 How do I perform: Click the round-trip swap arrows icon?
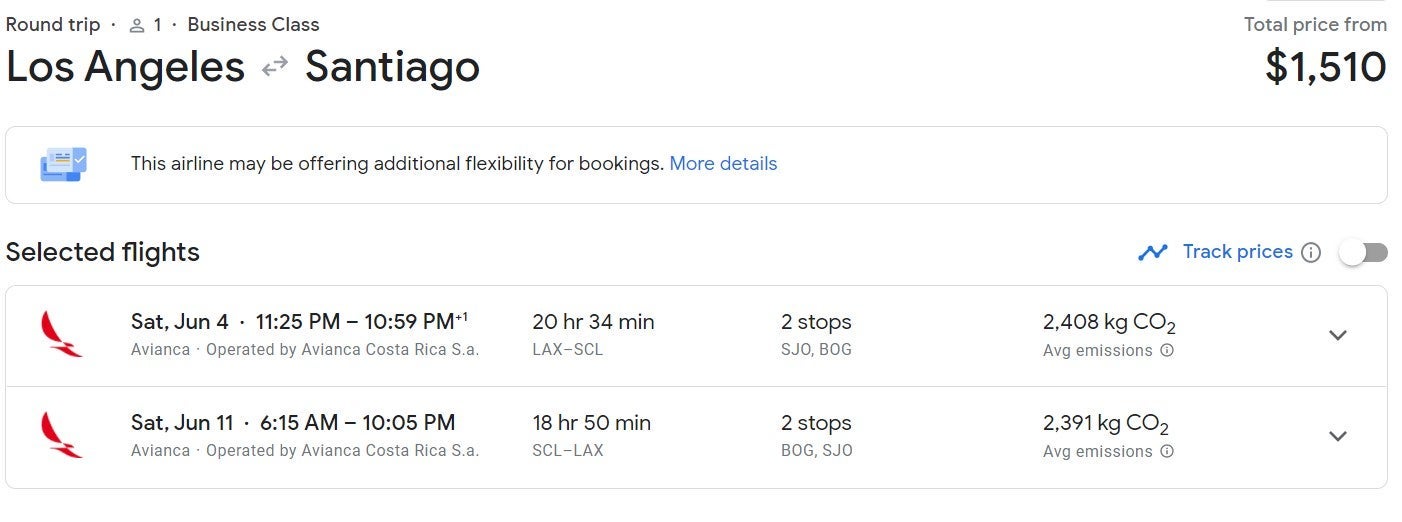pyautogui.click(x=275, y=67)
